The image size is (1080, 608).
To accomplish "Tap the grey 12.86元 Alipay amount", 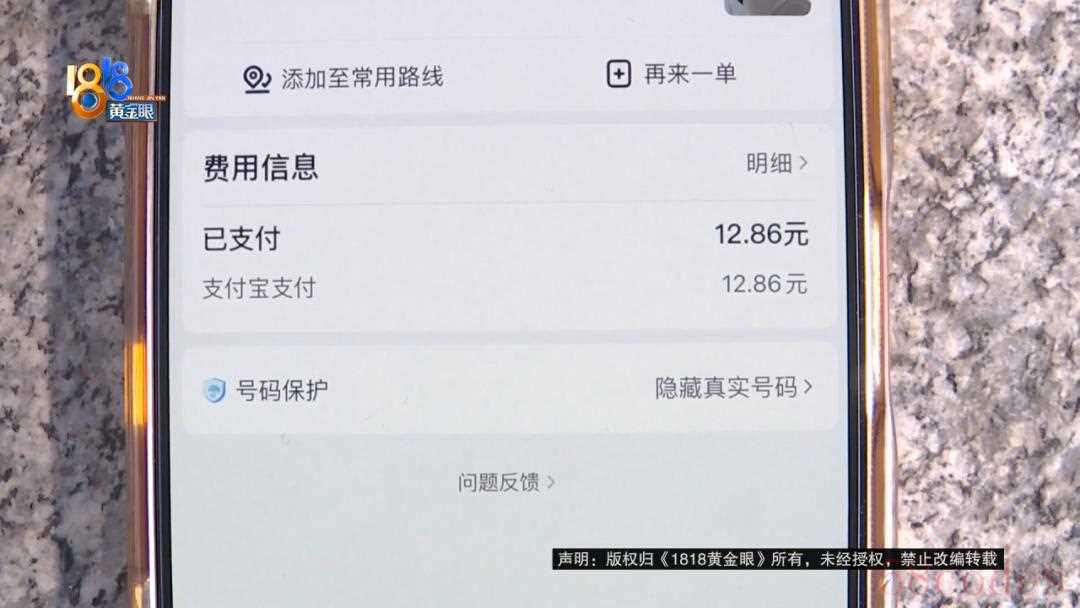I will pos(765,284).
